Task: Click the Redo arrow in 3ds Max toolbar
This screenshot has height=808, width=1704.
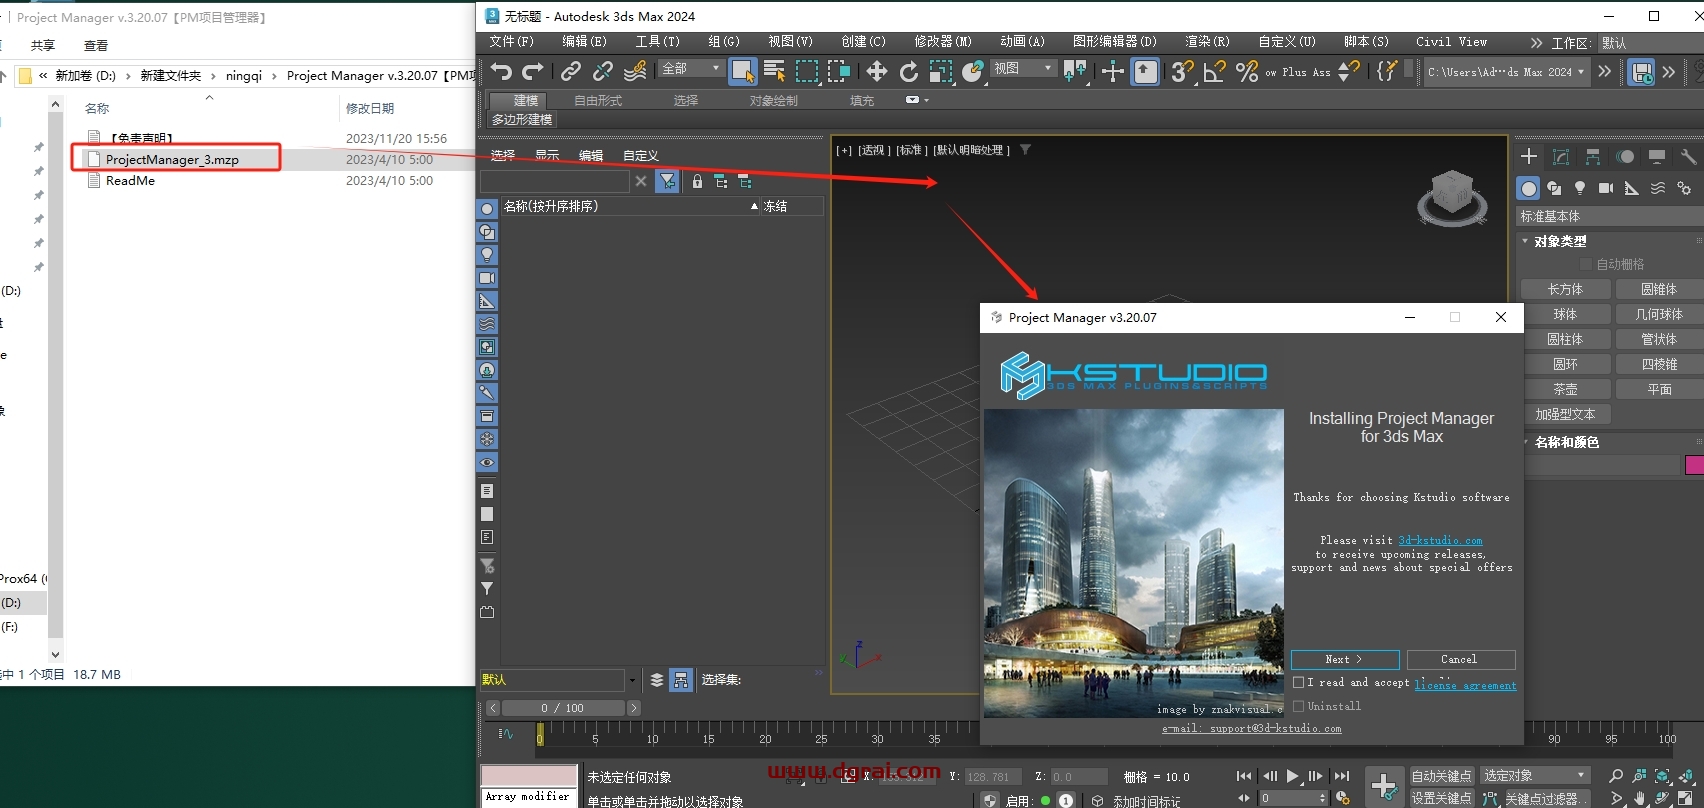Action: (x=533, y=71)
